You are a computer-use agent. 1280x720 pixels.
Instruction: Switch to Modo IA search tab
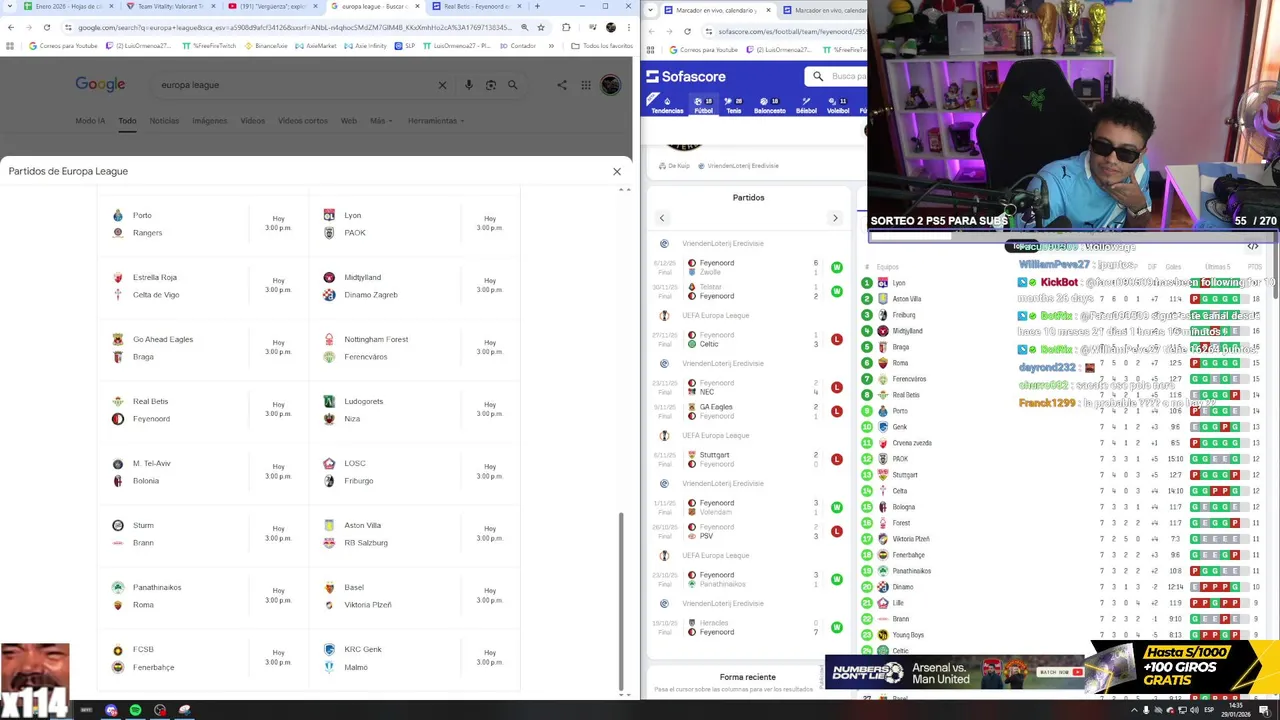tap(90, 121)
